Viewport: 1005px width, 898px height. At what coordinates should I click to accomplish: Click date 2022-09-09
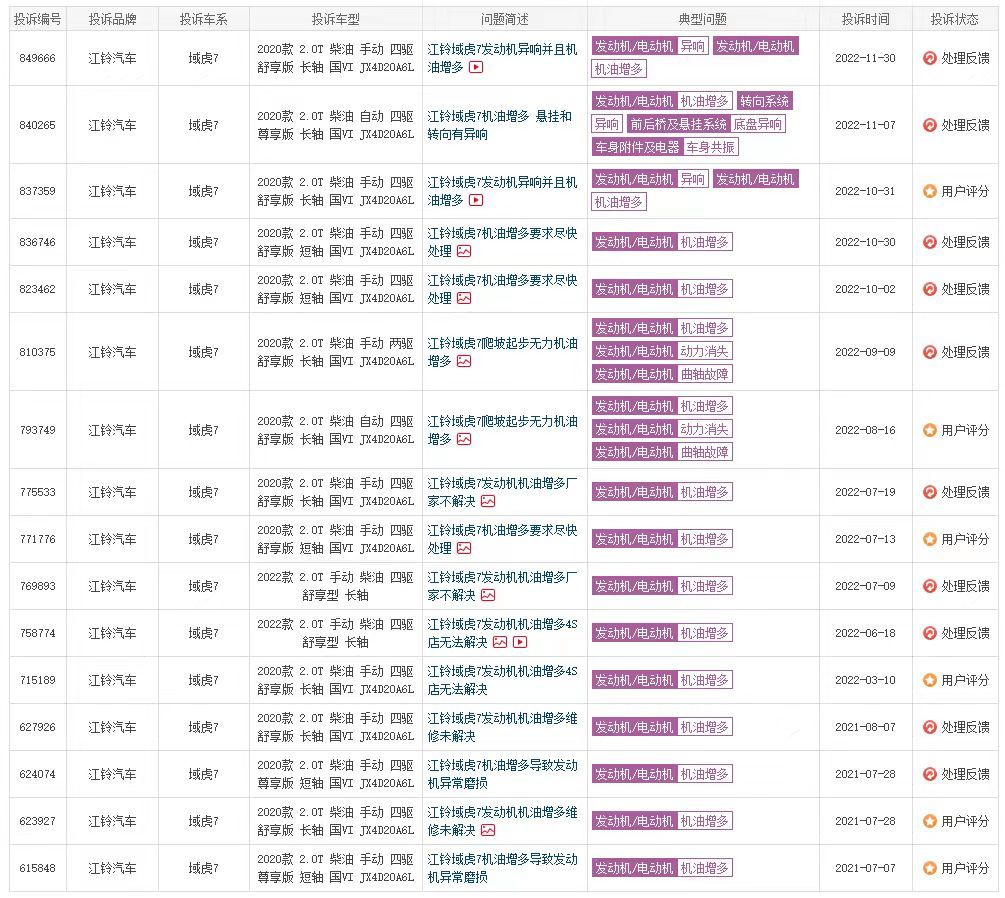tap(865, 352)
